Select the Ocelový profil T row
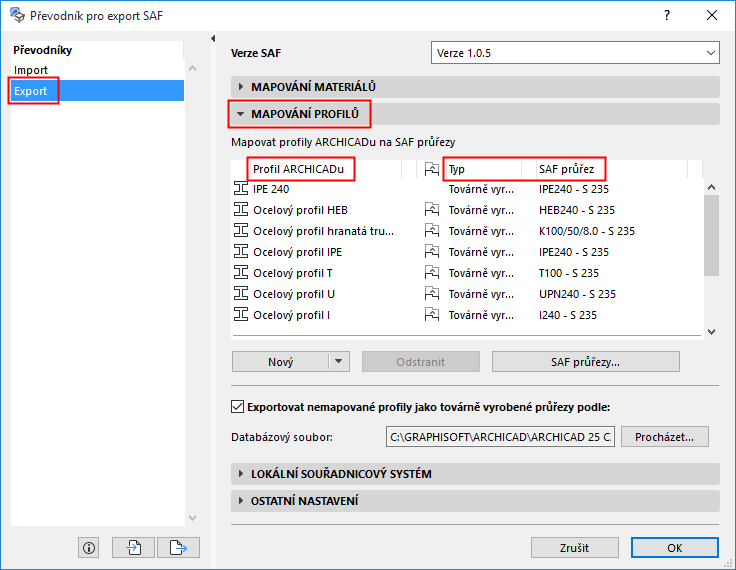 click(467, 273)
